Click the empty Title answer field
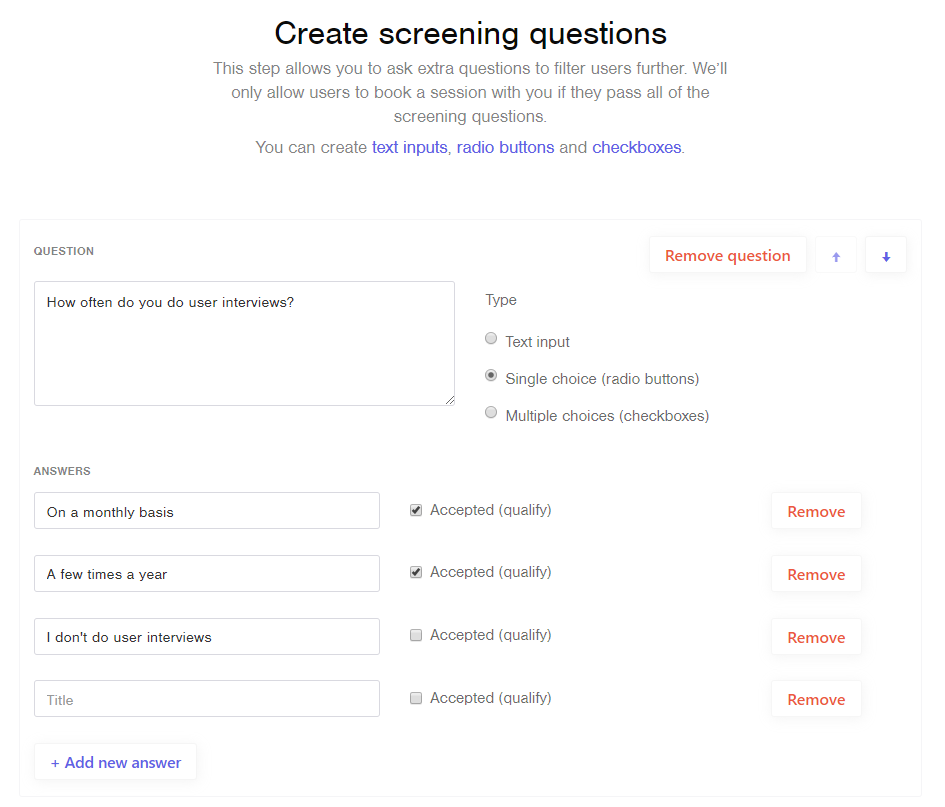The width and height of the screenshot is (945, 807). tap(207, 699)
